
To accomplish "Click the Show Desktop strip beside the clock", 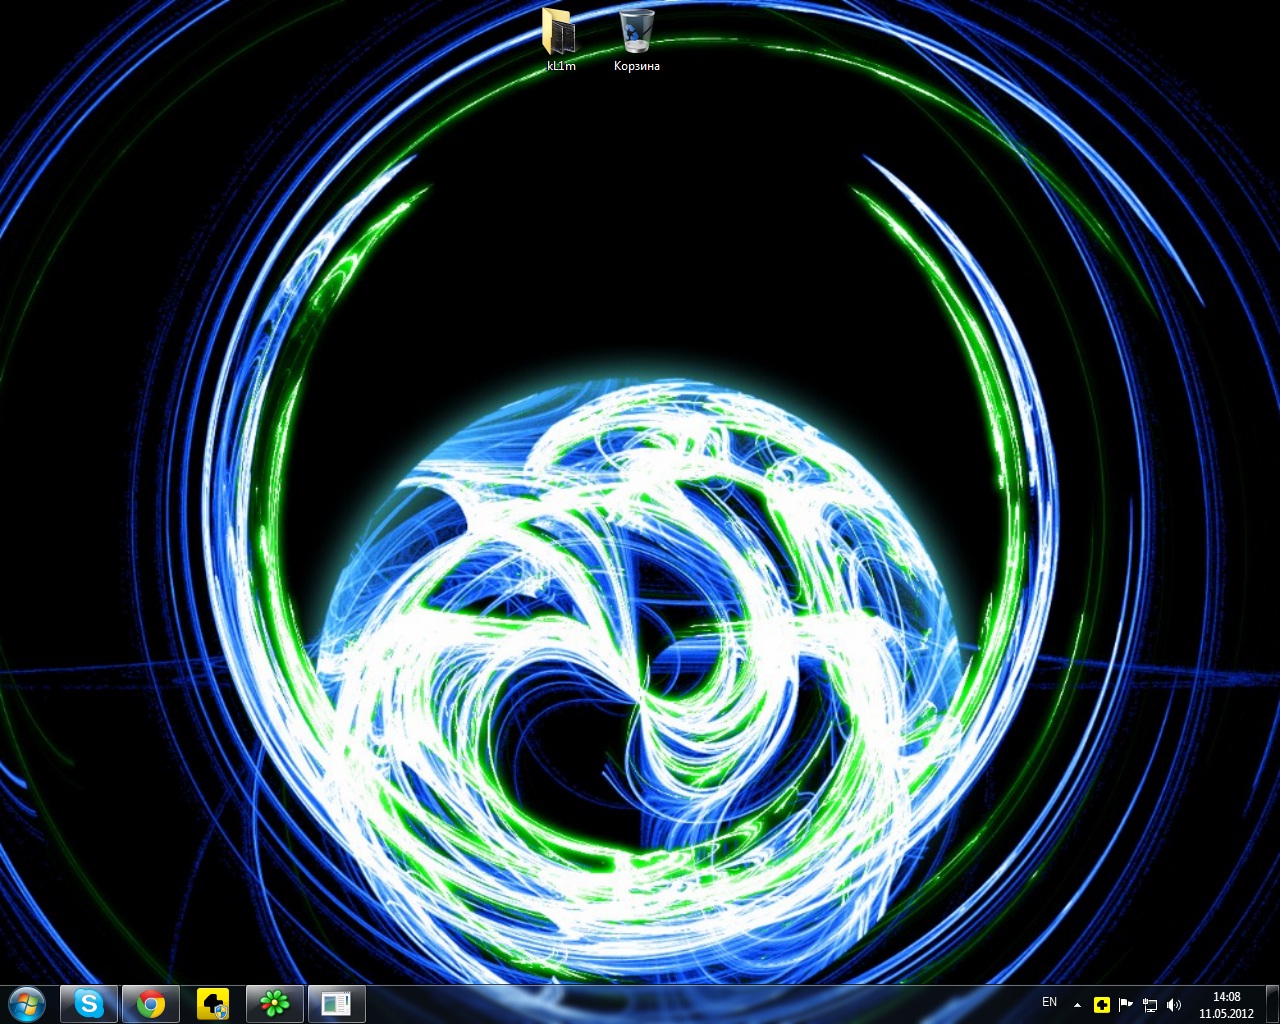I will (x=1272, y=1004).
